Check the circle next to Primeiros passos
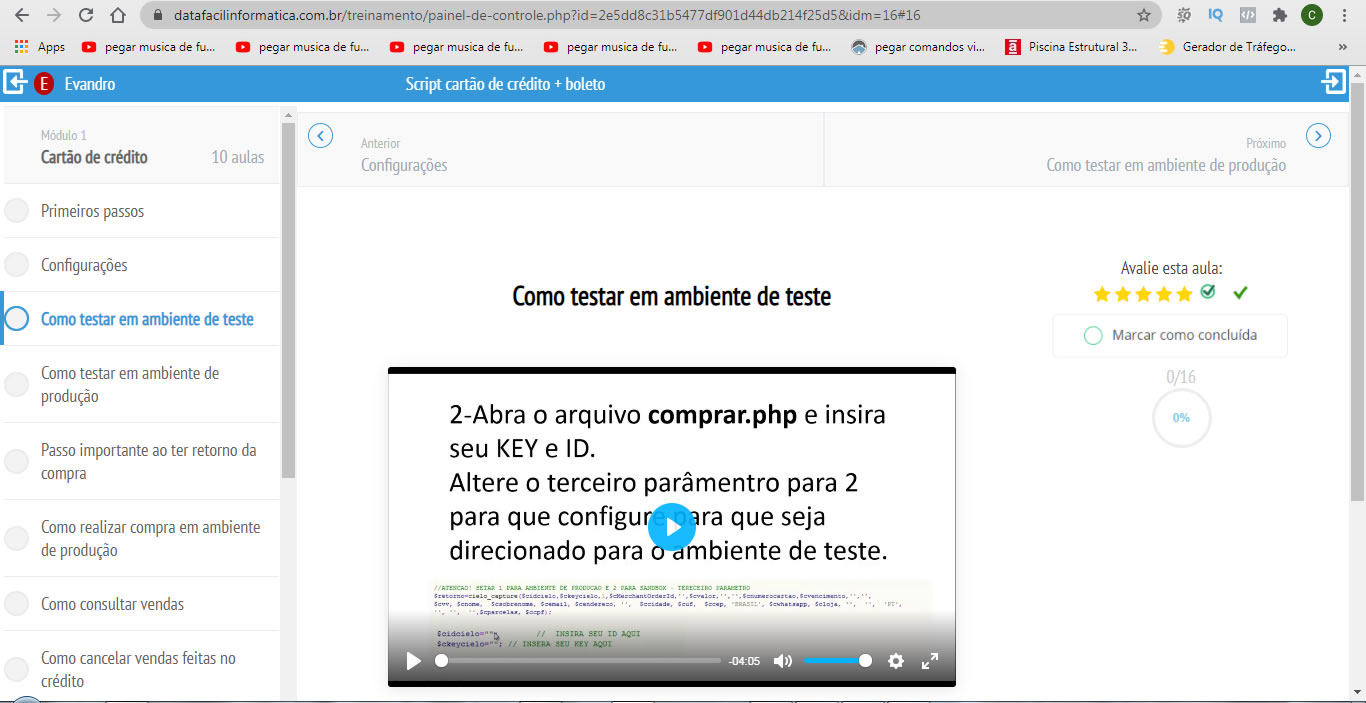The width and height of the screenshot is (1366, 703). pos(17,212)
